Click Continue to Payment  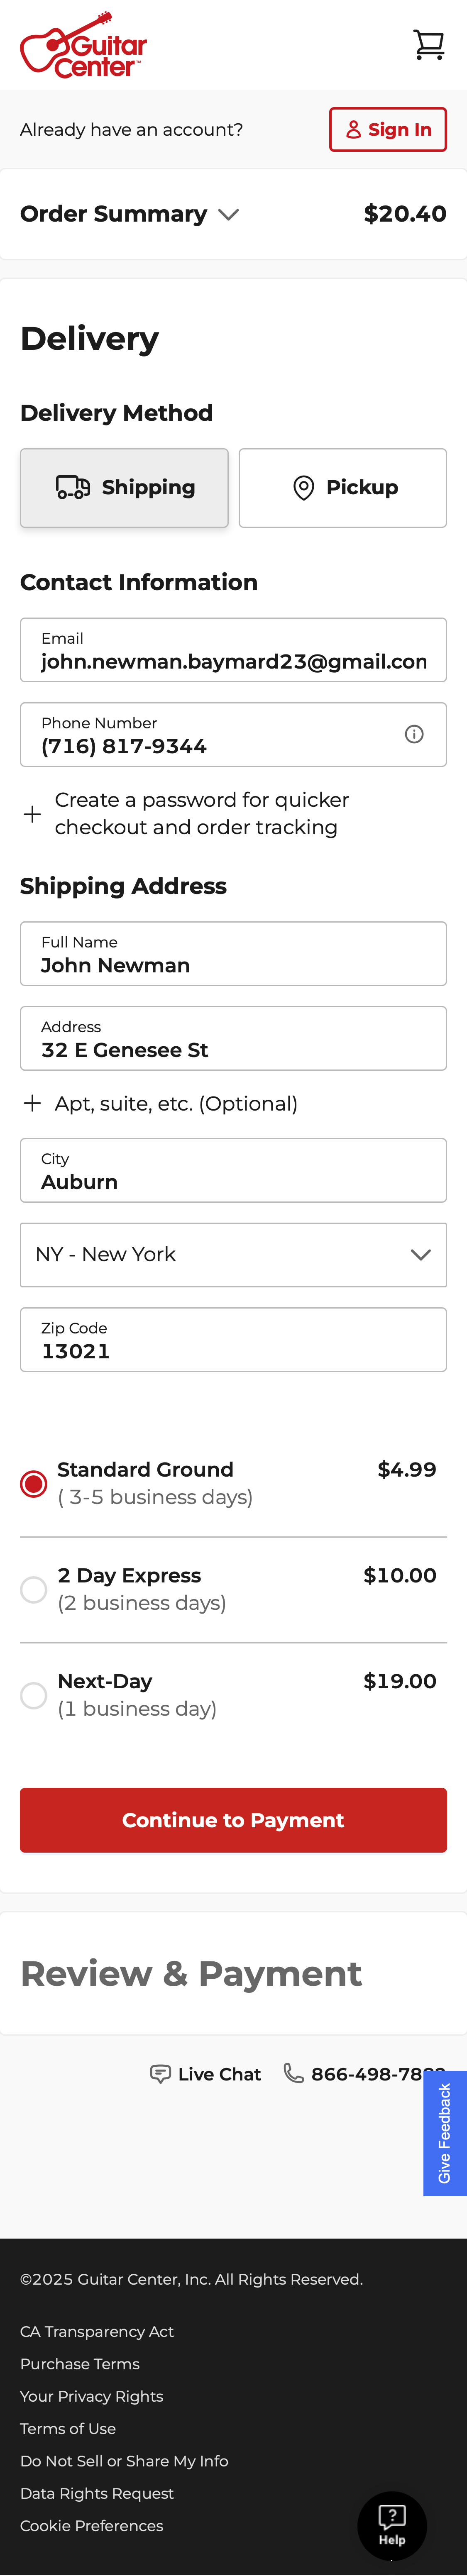tap(233, 1820)
